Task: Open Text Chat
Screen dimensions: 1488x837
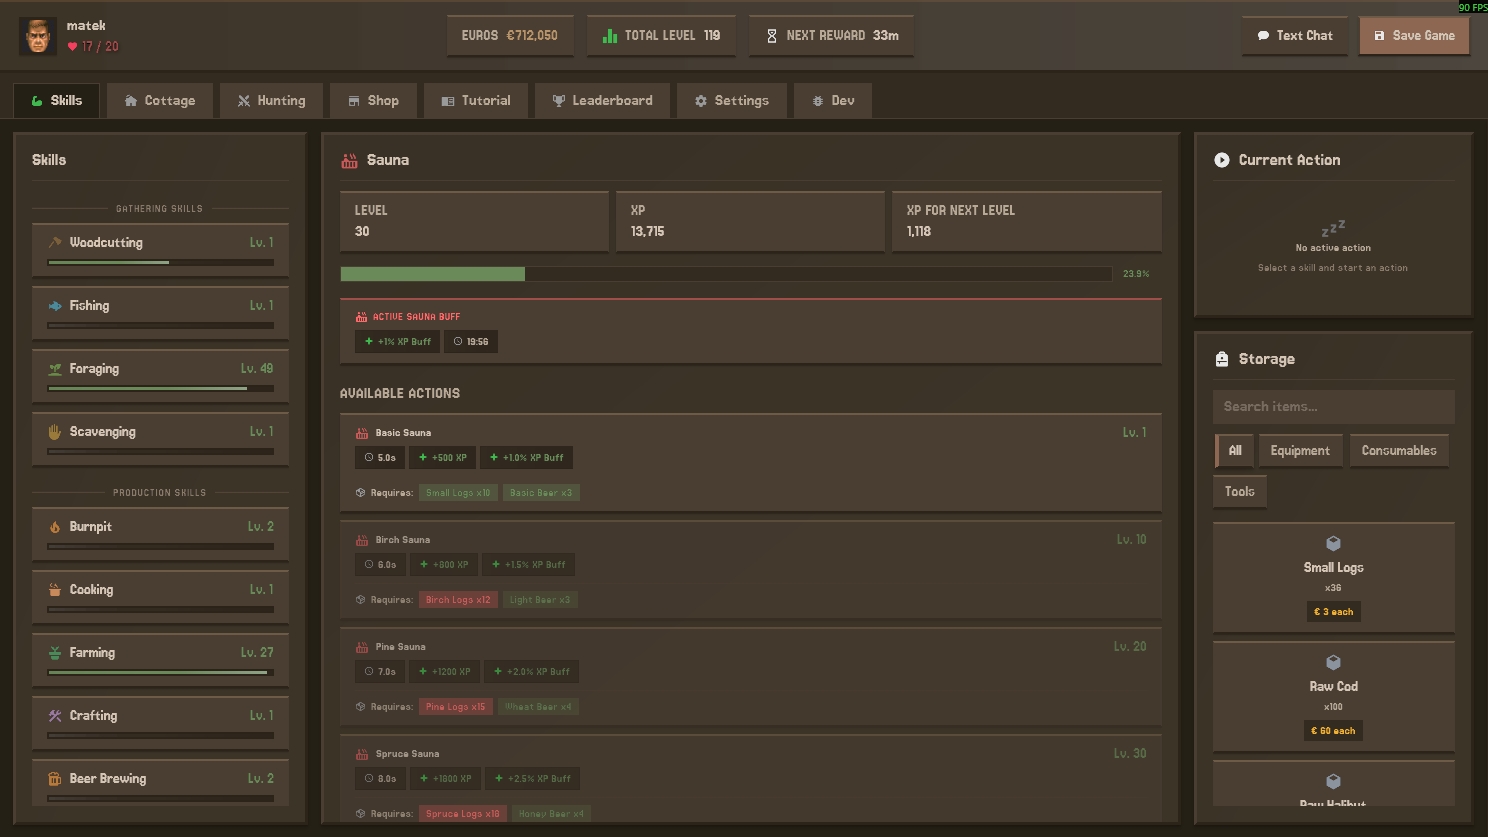Action: 1294,36
